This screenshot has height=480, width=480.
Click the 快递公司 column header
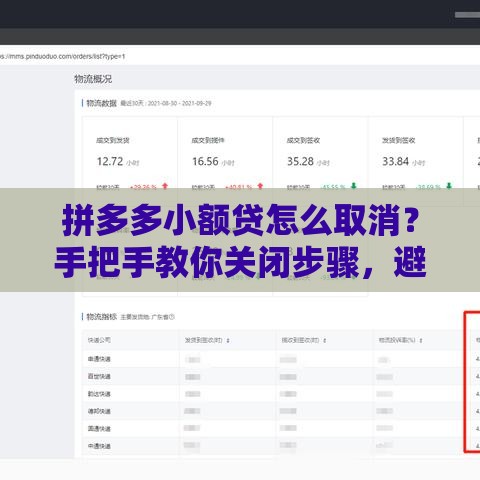coord(99,340)
